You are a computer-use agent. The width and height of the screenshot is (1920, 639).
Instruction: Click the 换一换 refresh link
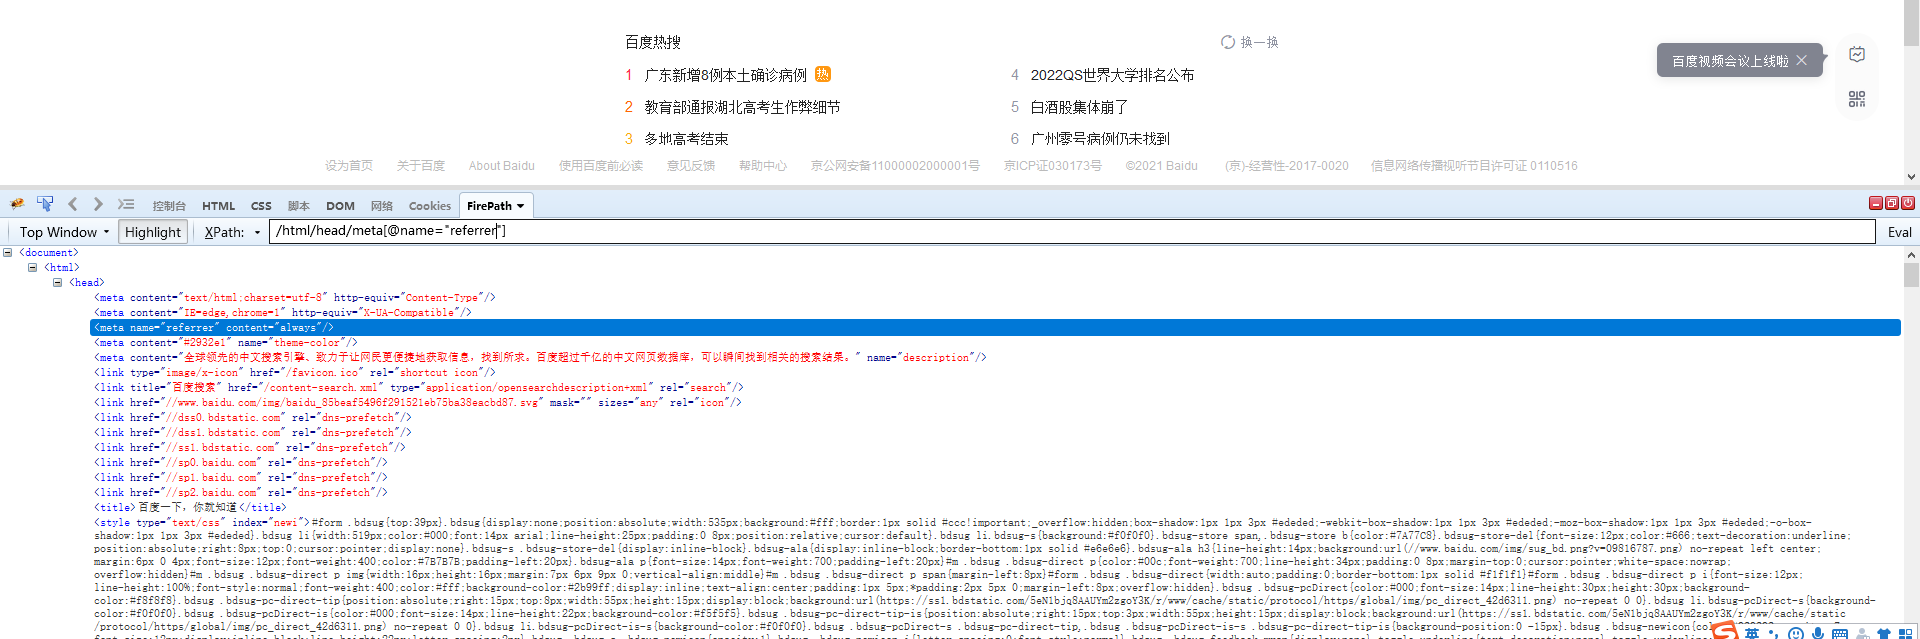tap(1259, 42)
